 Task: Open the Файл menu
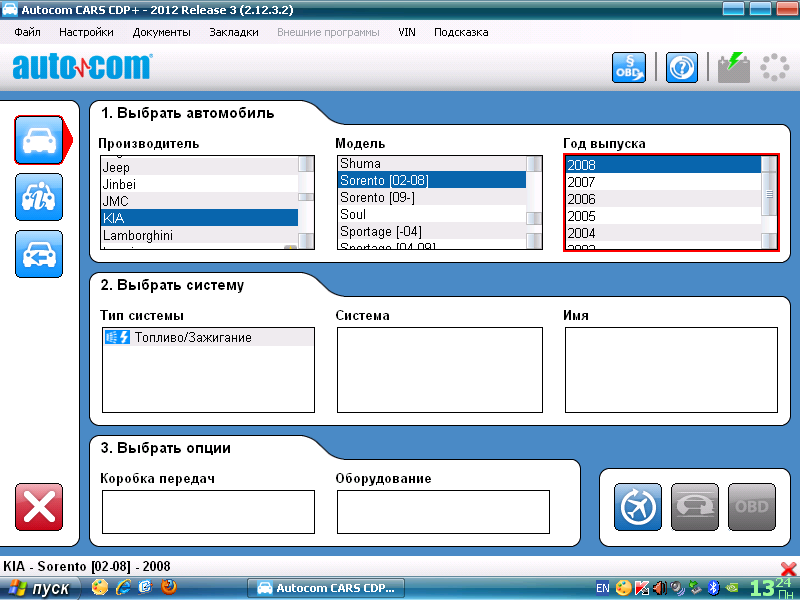click(x=28, y=32)
